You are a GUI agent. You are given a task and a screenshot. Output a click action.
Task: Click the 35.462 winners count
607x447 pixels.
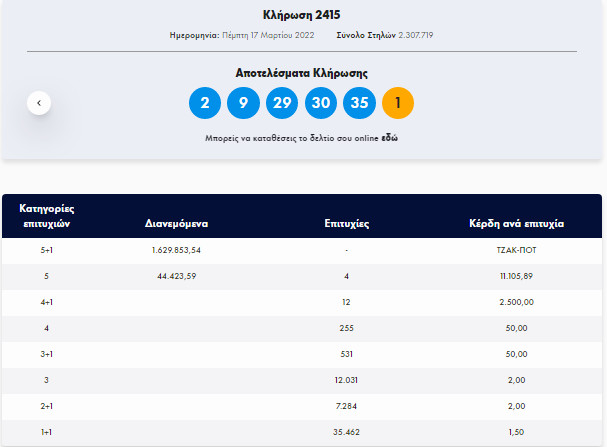(344, 433)
